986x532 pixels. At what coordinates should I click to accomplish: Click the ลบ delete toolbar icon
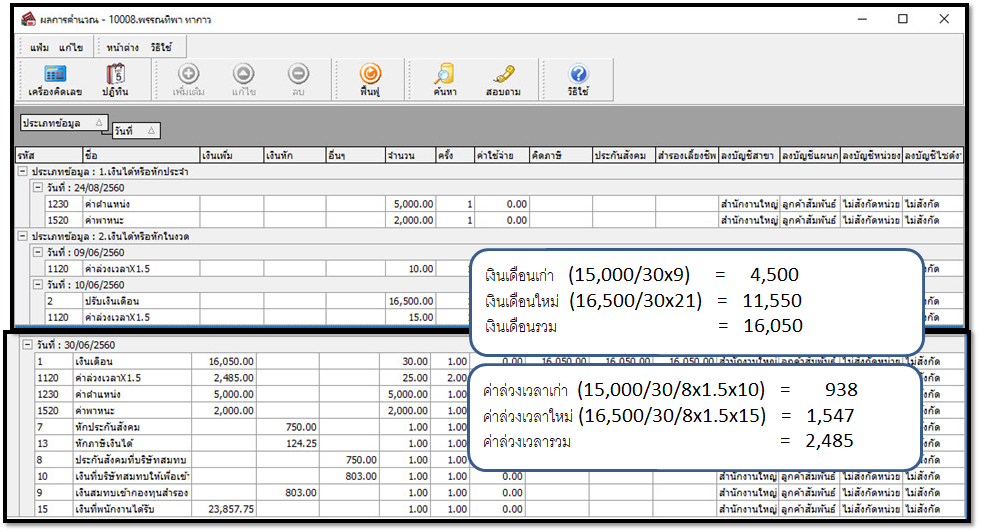(298, 80)
